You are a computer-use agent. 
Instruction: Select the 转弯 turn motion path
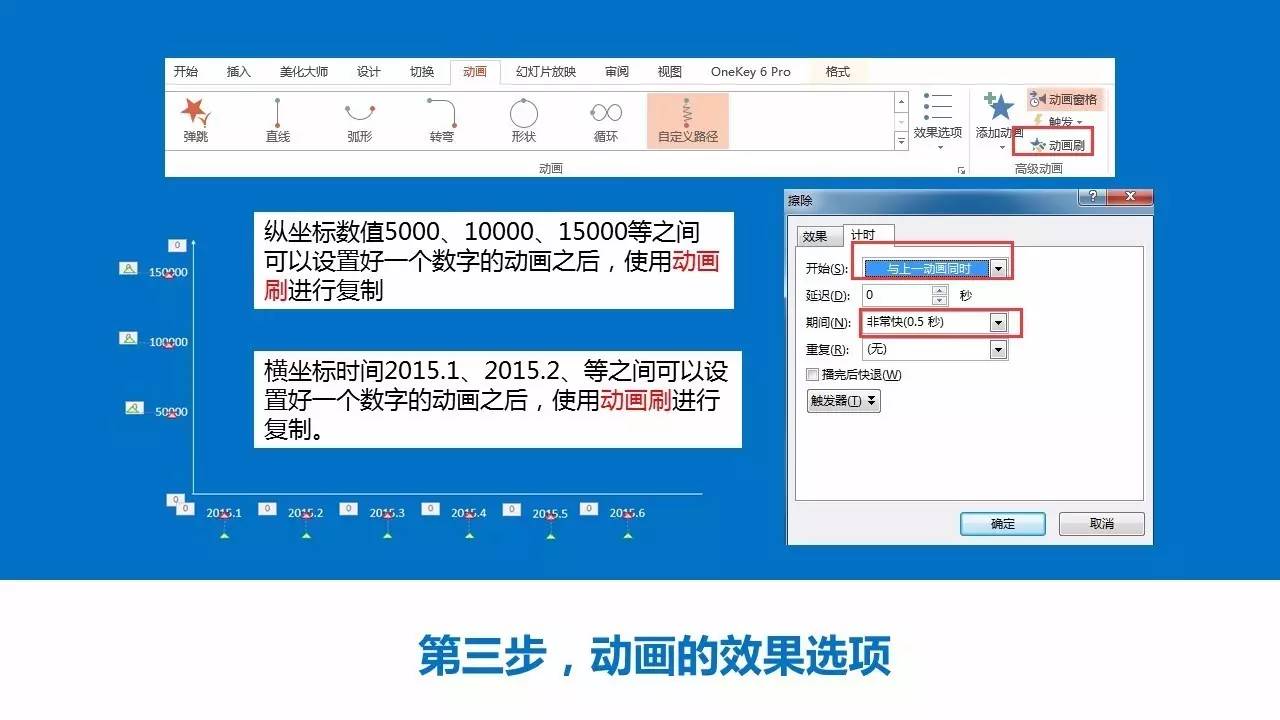pos(441,120)
